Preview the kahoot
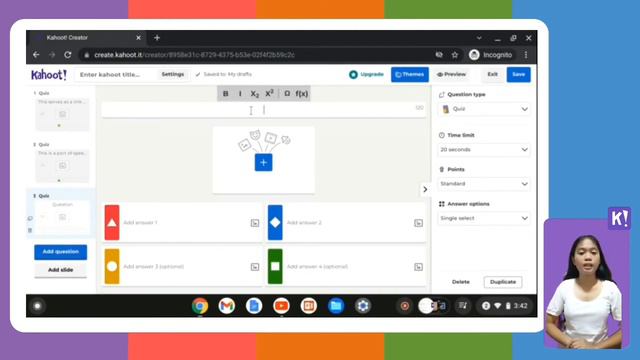The width and height of the screenshot is (640, 360). pos(451,74)
